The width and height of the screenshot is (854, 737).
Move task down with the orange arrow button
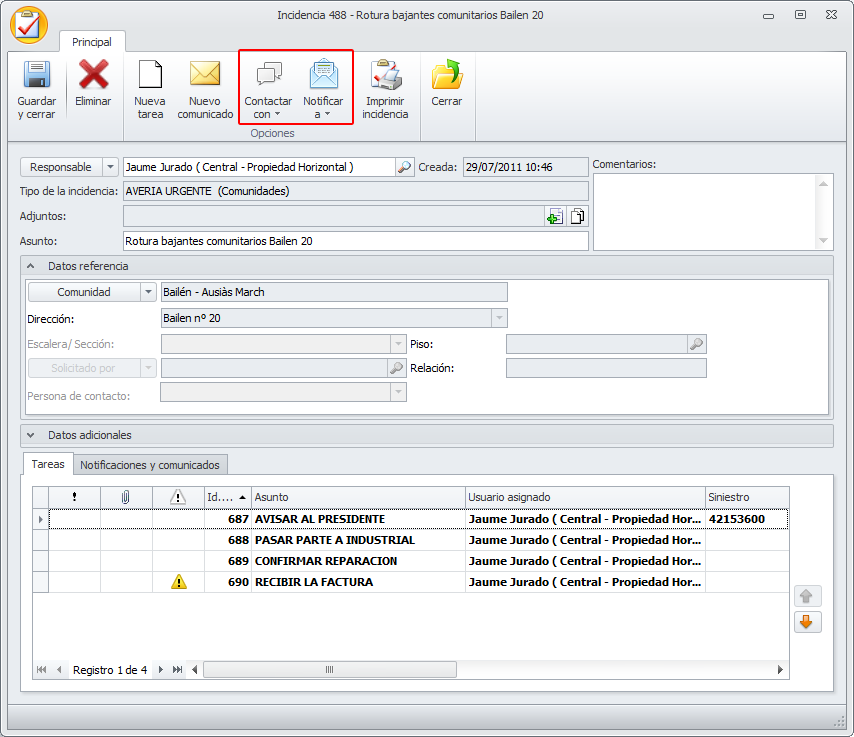[x=807, y=622]
